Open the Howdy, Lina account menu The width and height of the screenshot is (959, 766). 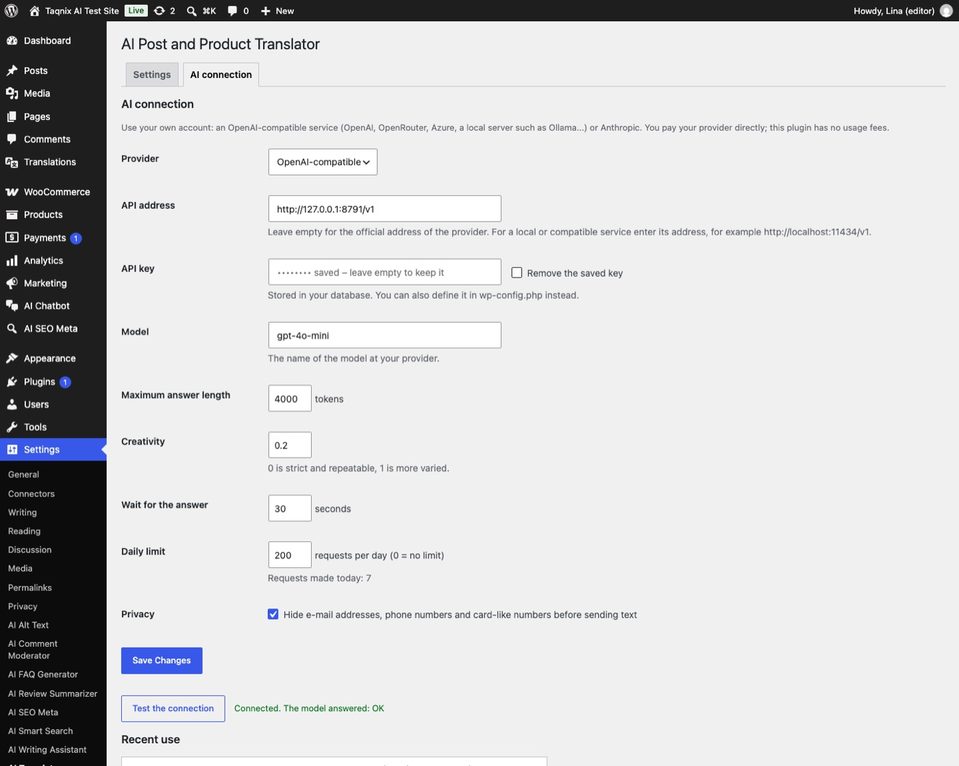[x=903, y=10]
